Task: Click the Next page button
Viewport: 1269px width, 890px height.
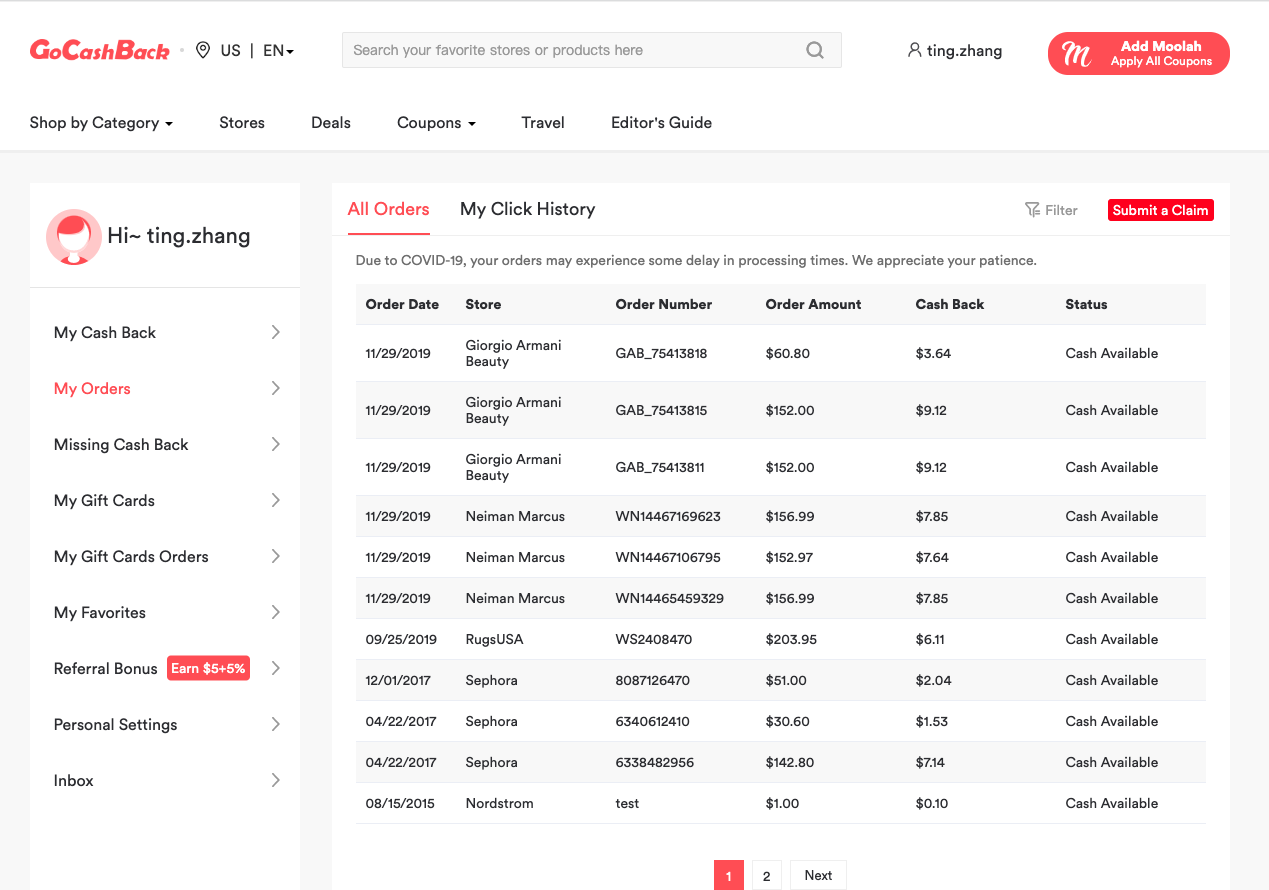Action: 818,876
